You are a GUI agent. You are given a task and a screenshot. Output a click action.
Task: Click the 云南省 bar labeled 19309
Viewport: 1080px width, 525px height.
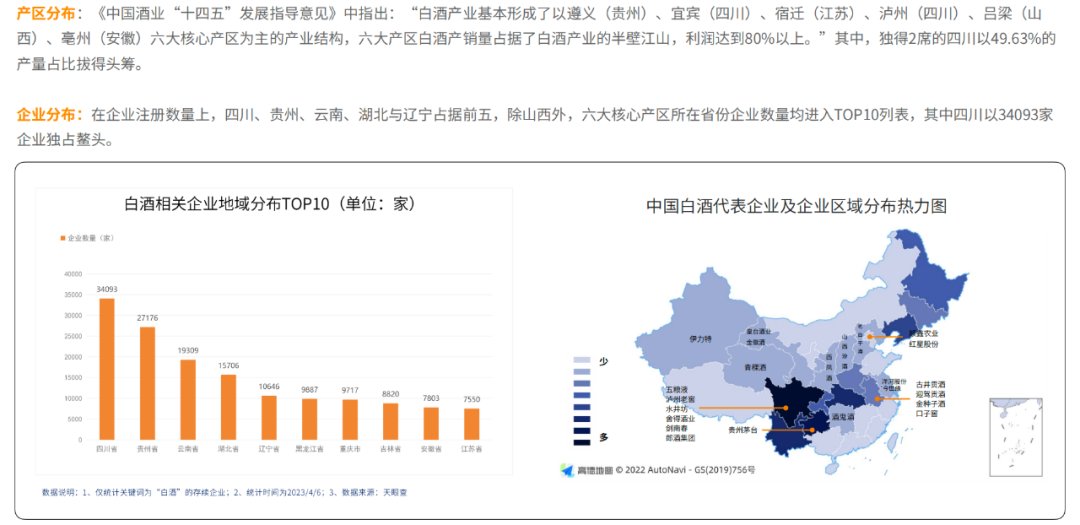click(187, 399)
